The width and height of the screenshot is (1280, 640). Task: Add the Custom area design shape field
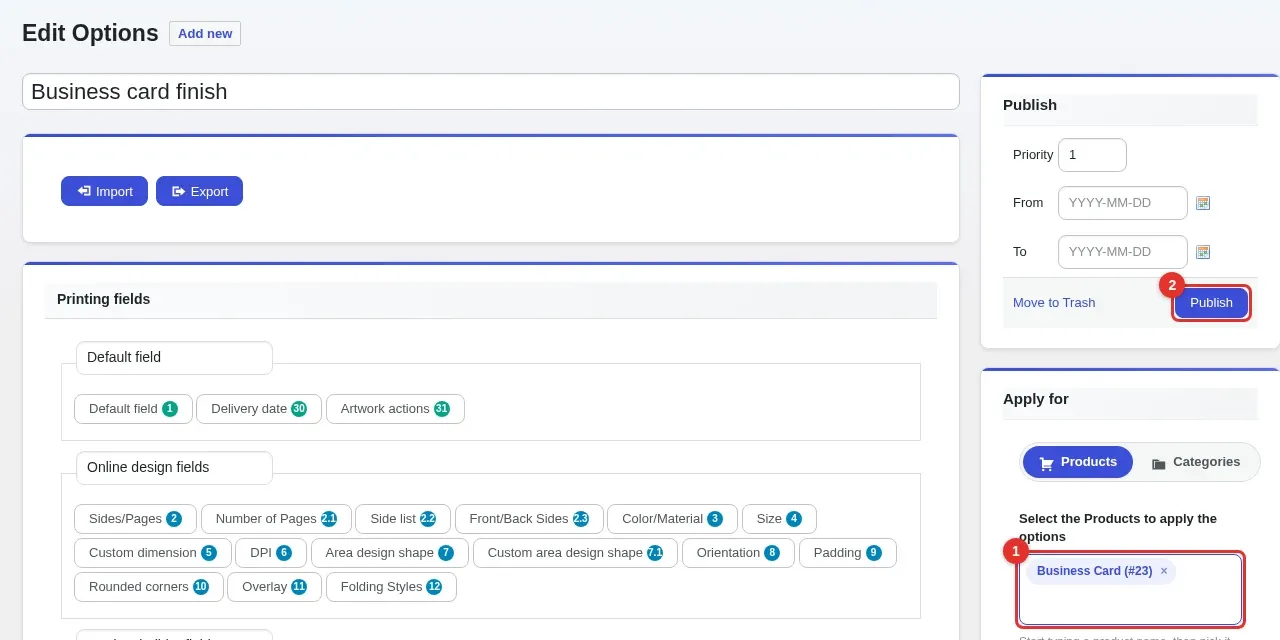tap(575, 553)
